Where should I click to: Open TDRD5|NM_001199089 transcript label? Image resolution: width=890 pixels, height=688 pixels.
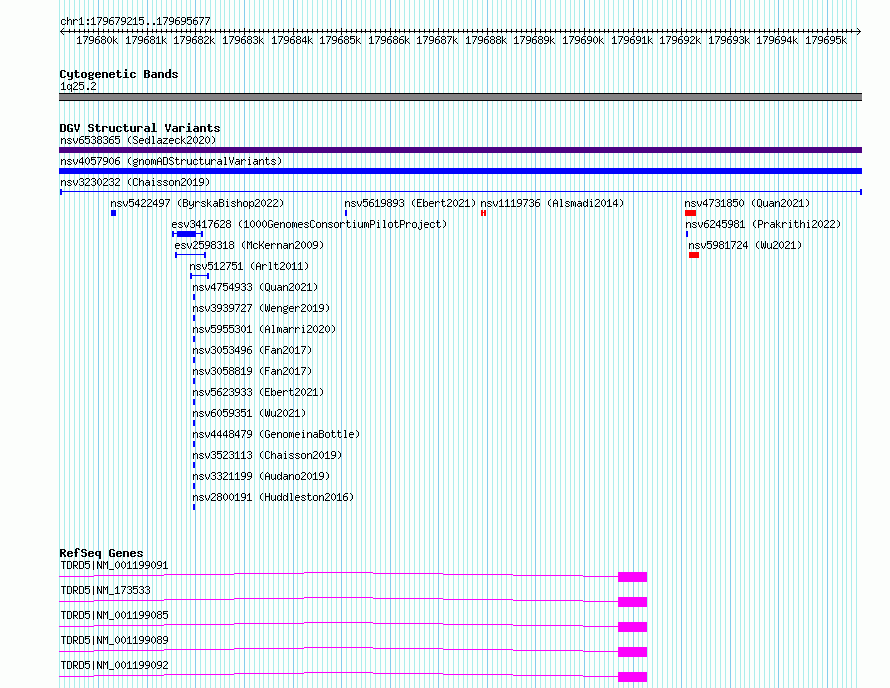114,640
